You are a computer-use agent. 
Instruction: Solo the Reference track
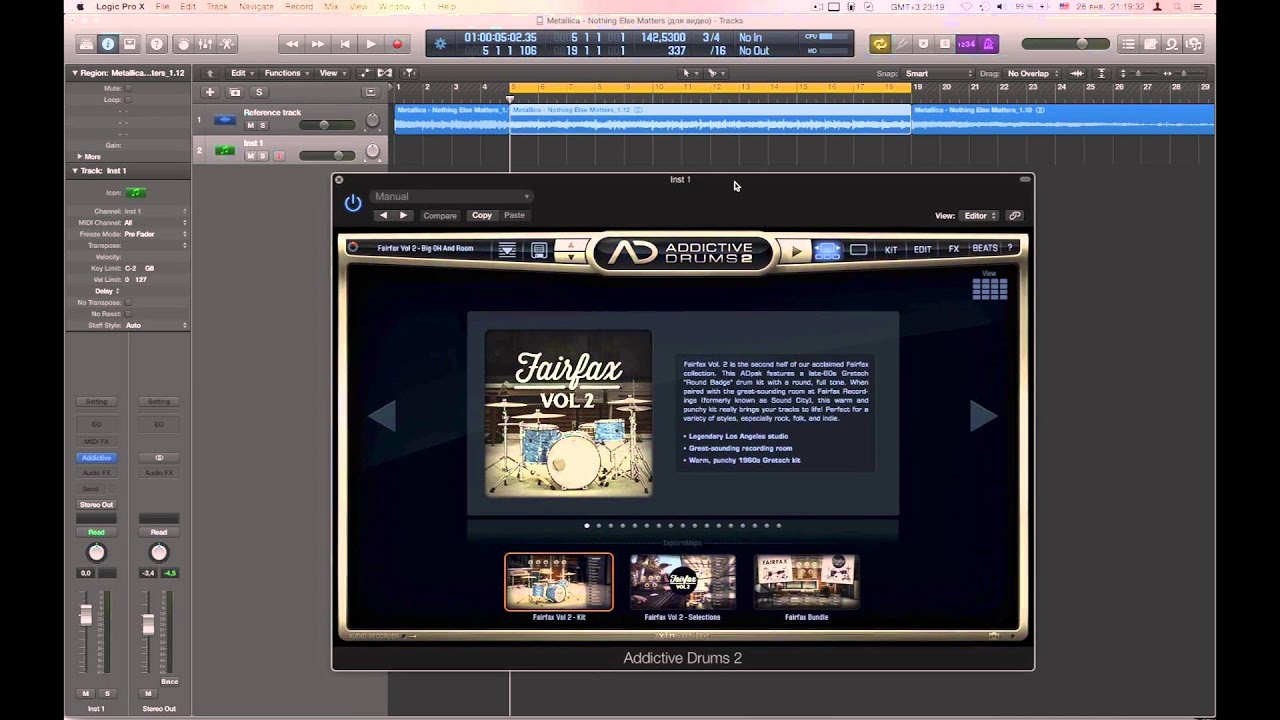(263, 125)
